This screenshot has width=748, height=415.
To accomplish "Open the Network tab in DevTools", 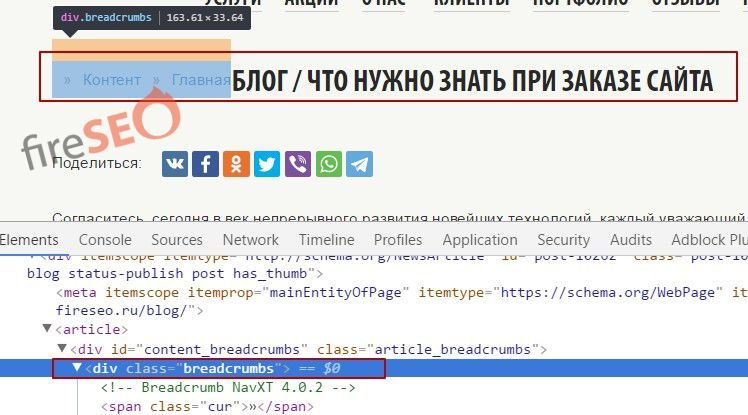I will click(x=250, y=240).
